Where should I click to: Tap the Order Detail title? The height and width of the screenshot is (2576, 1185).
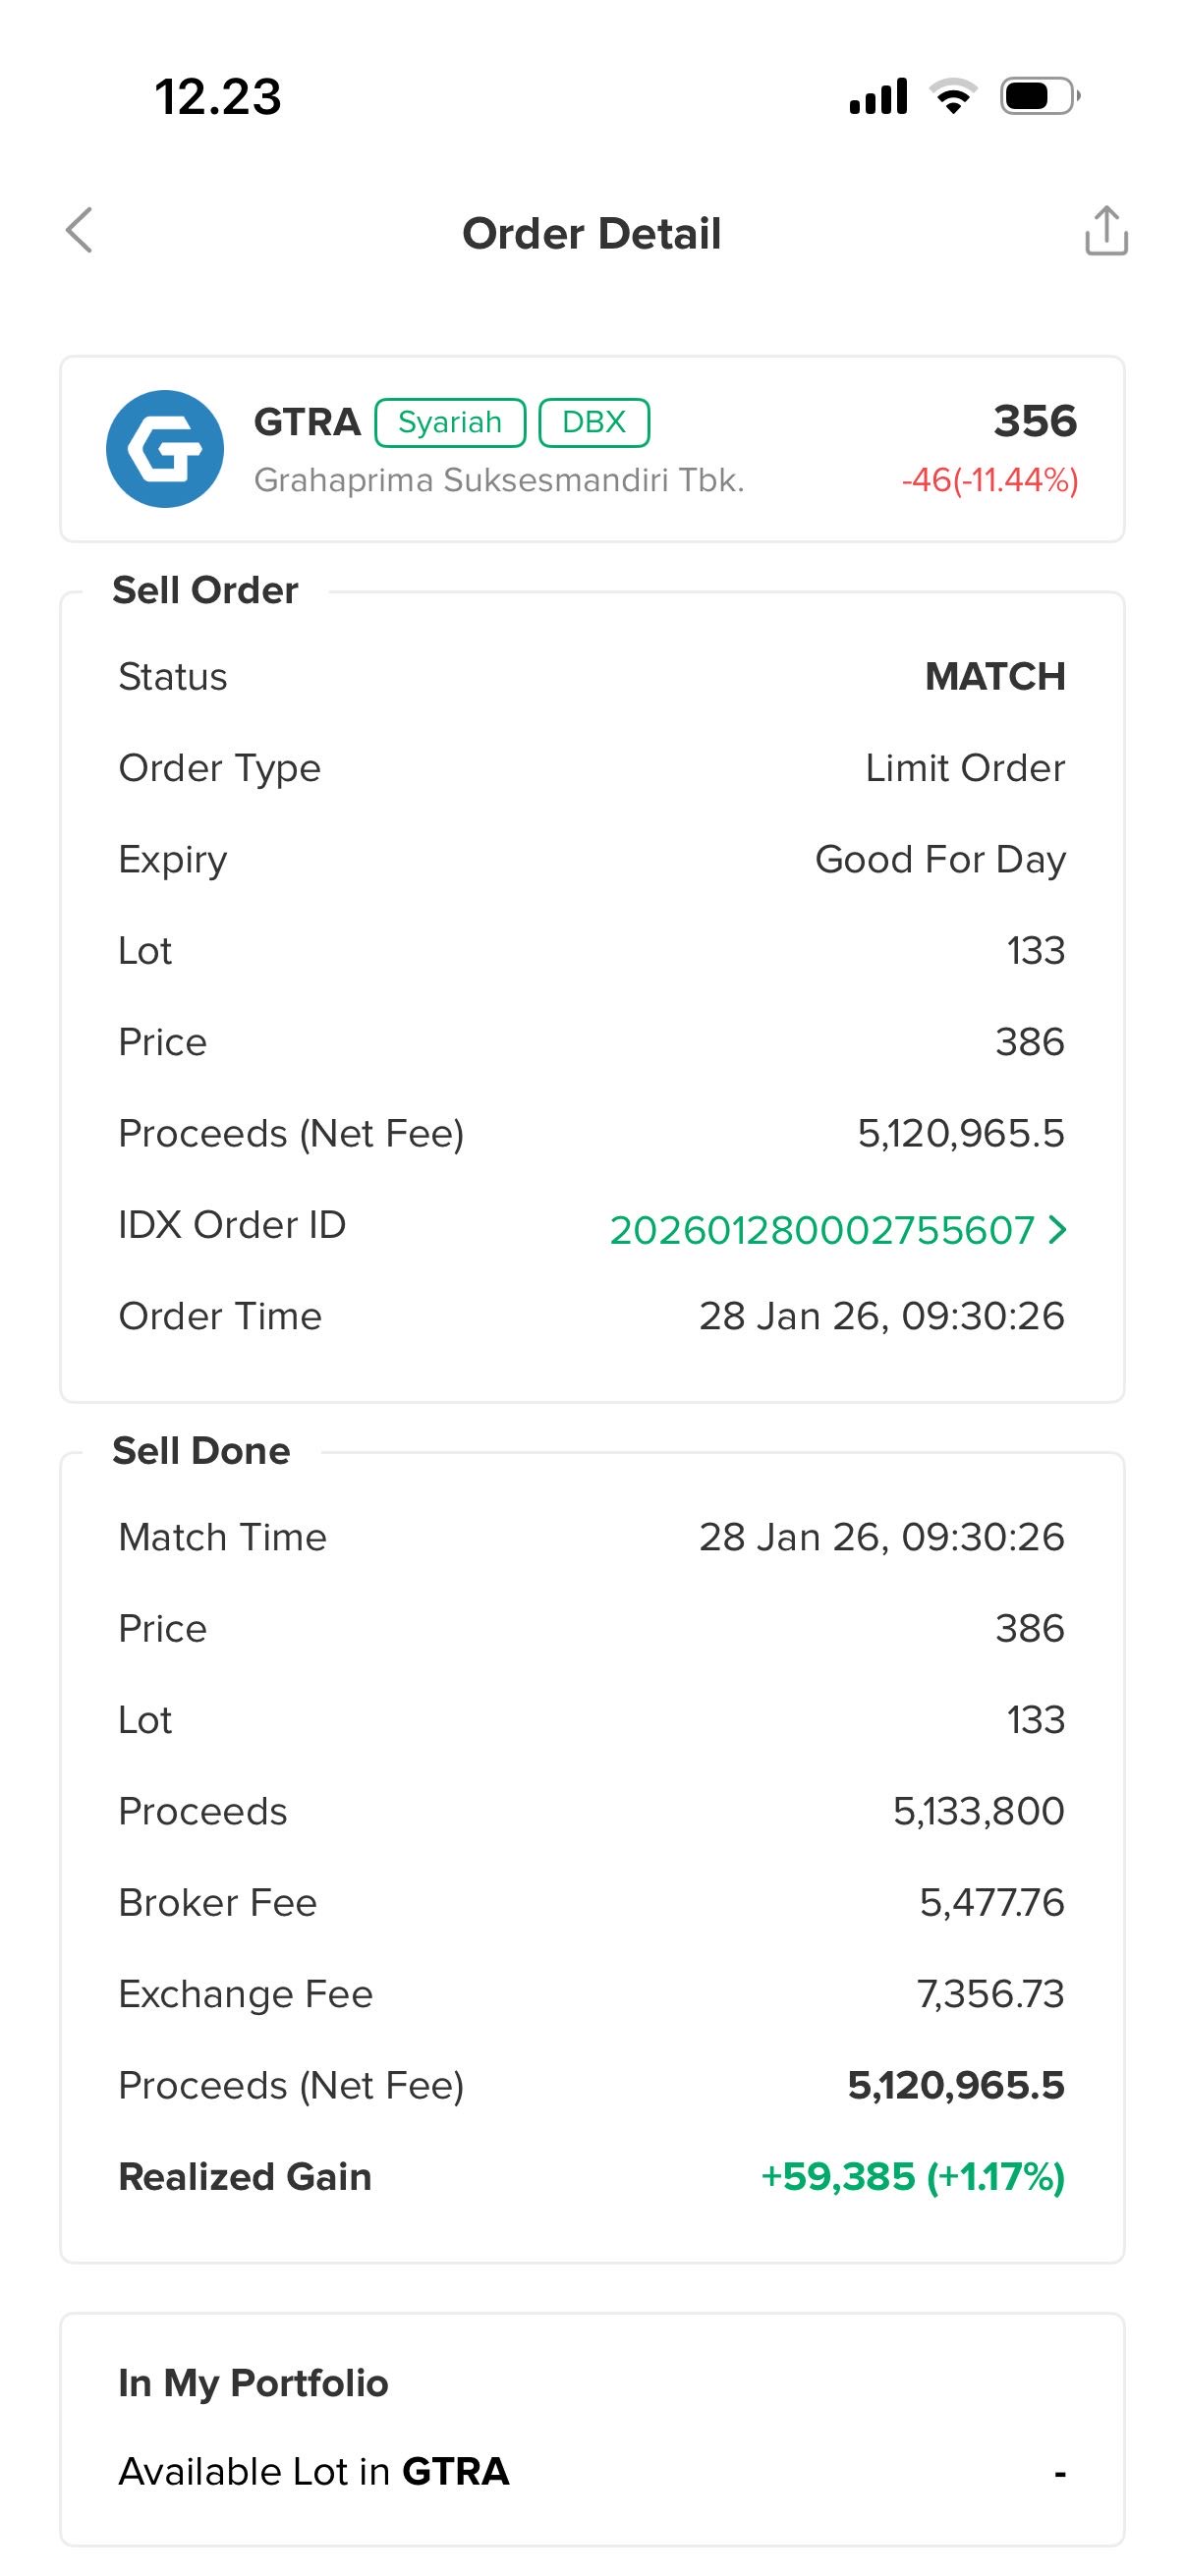tap(591, 234)
